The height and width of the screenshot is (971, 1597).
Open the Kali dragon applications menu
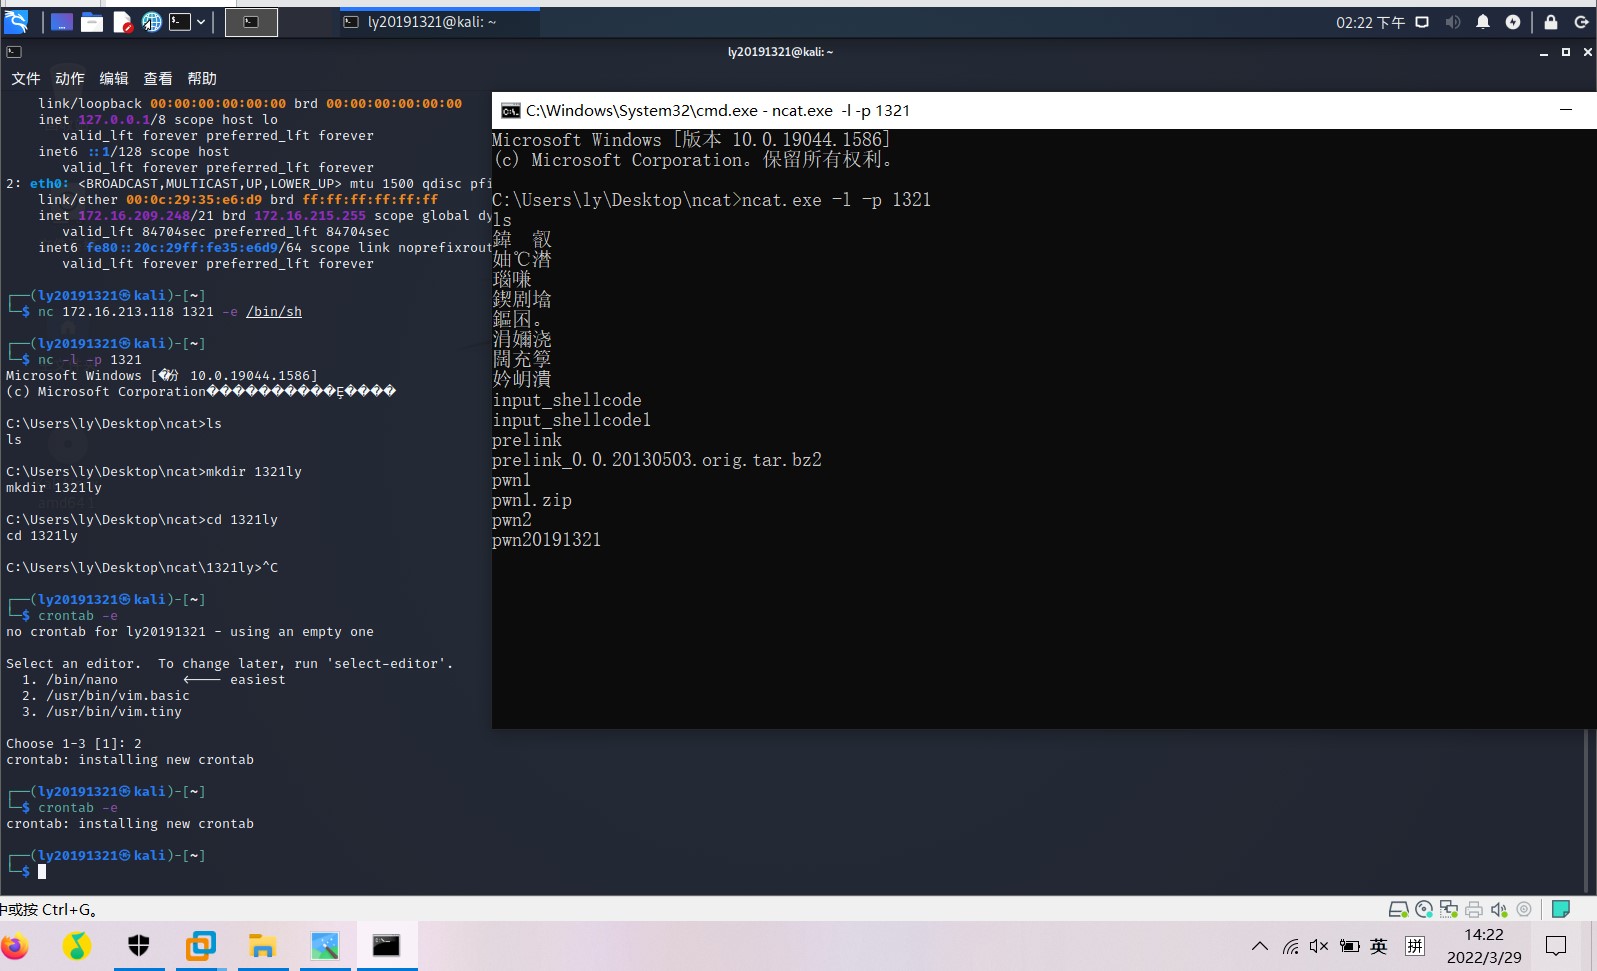[16, 22]
